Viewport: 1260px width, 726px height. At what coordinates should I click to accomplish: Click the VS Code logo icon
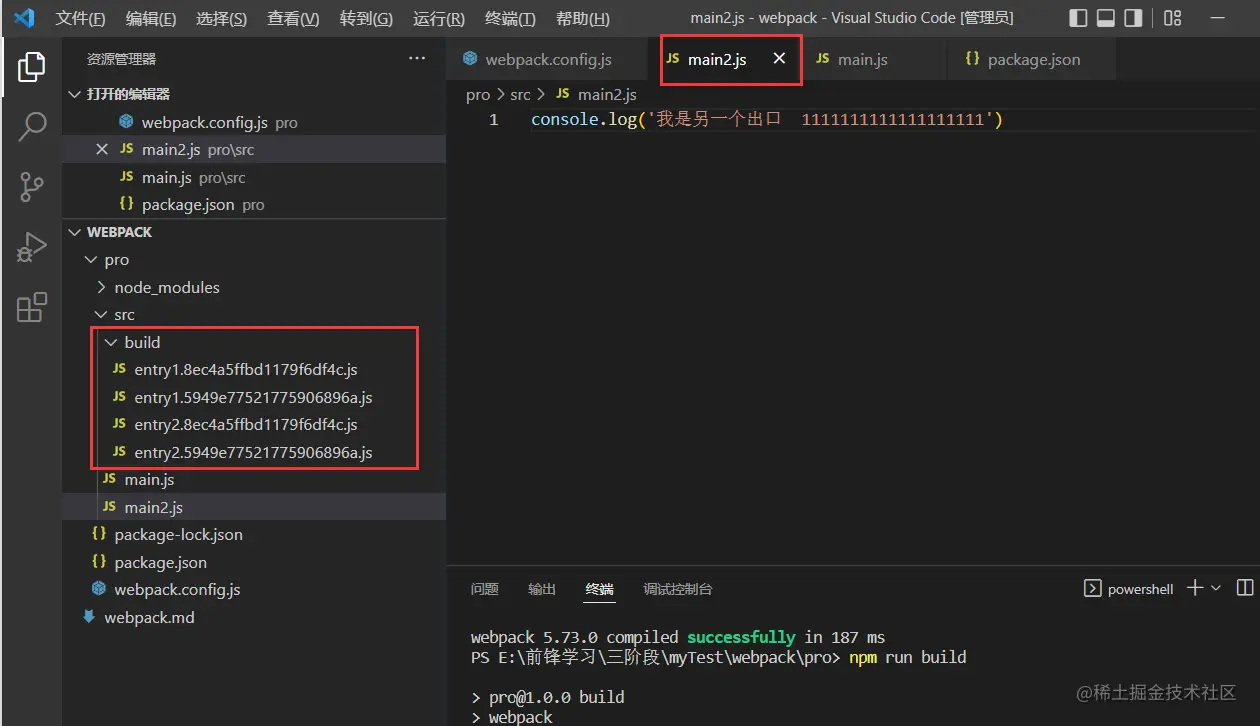(x=24, y=18)
